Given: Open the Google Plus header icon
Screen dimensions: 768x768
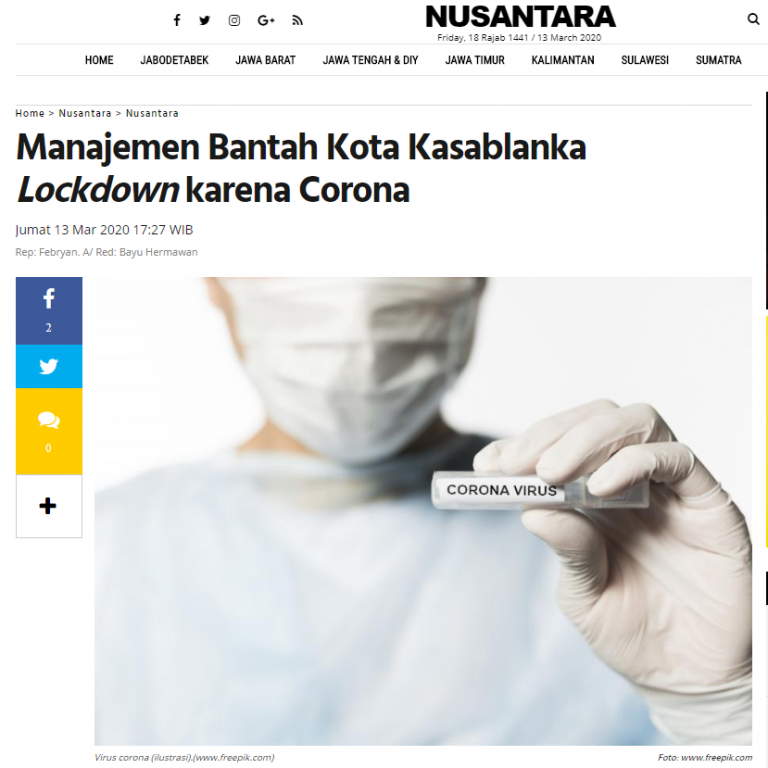Looking at the screenshot, I should click(x=266, y=20).
